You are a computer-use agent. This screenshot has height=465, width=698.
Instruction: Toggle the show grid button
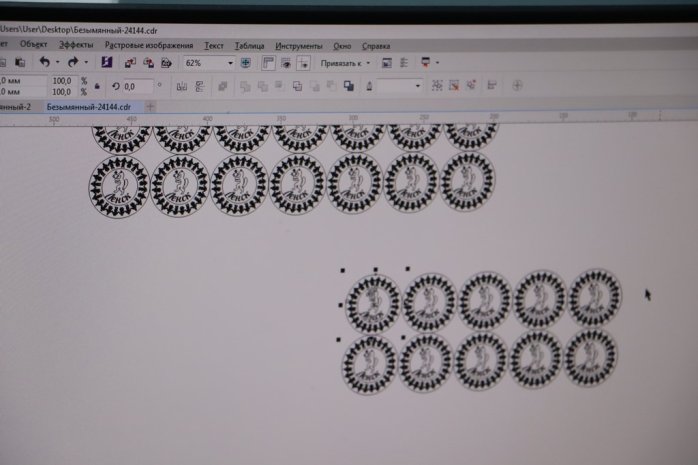286,64
